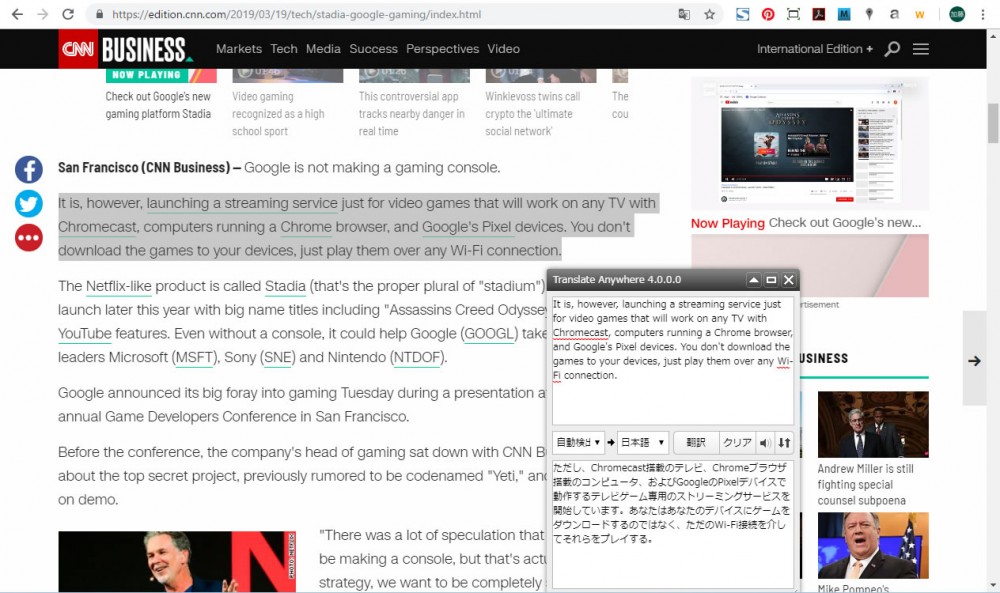
Task: Open the Chromecast link in article
Action: coord(98,227)
